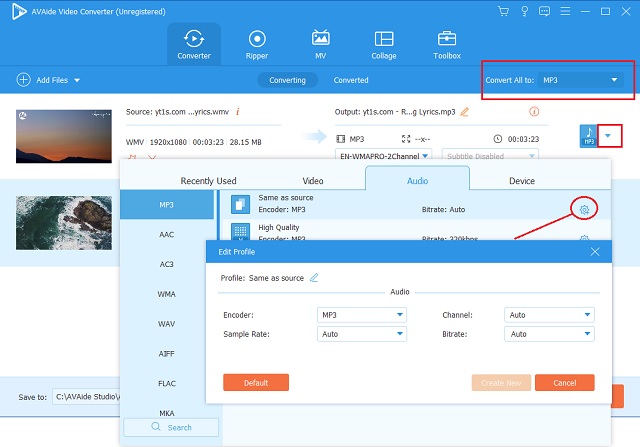The width and height of the screenshot is (640, 447).
Task: Click the output duration clock icon
Action: [498, 139]
